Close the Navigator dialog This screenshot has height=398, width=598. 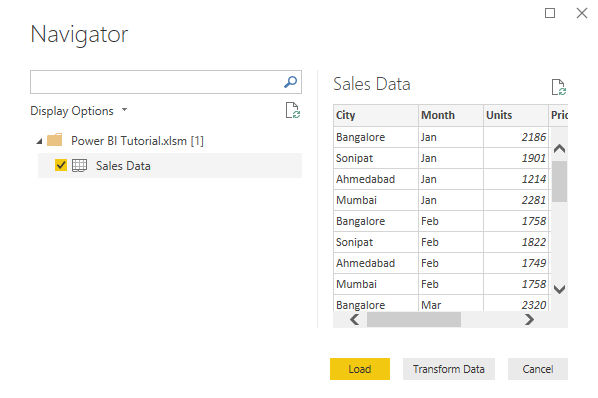582,13
